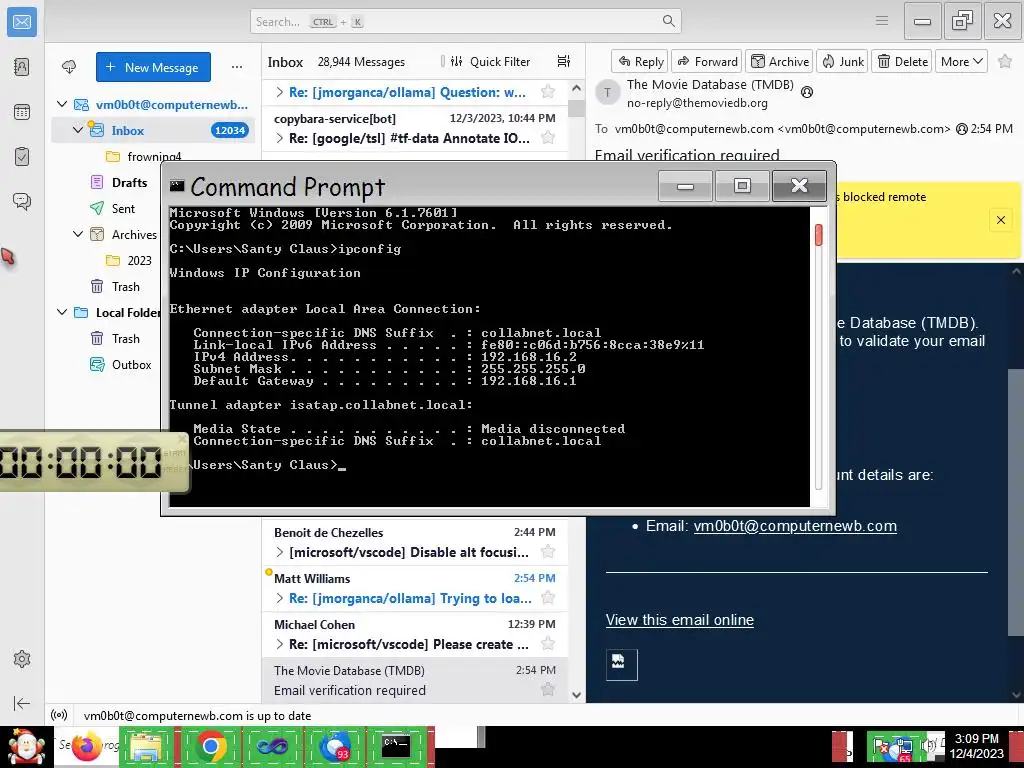Select the 2023 archive folder
Image resolution: width=1024 pixels, height=768 pixels.
[138, 260]
